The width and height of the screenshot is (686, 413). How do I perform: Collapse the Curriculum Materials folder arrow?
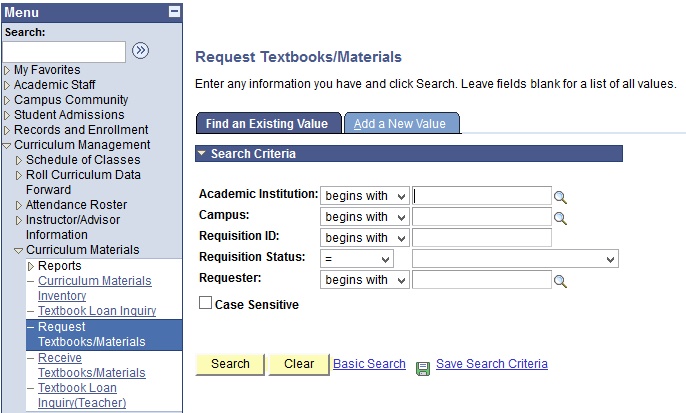[x=18, y=251]
